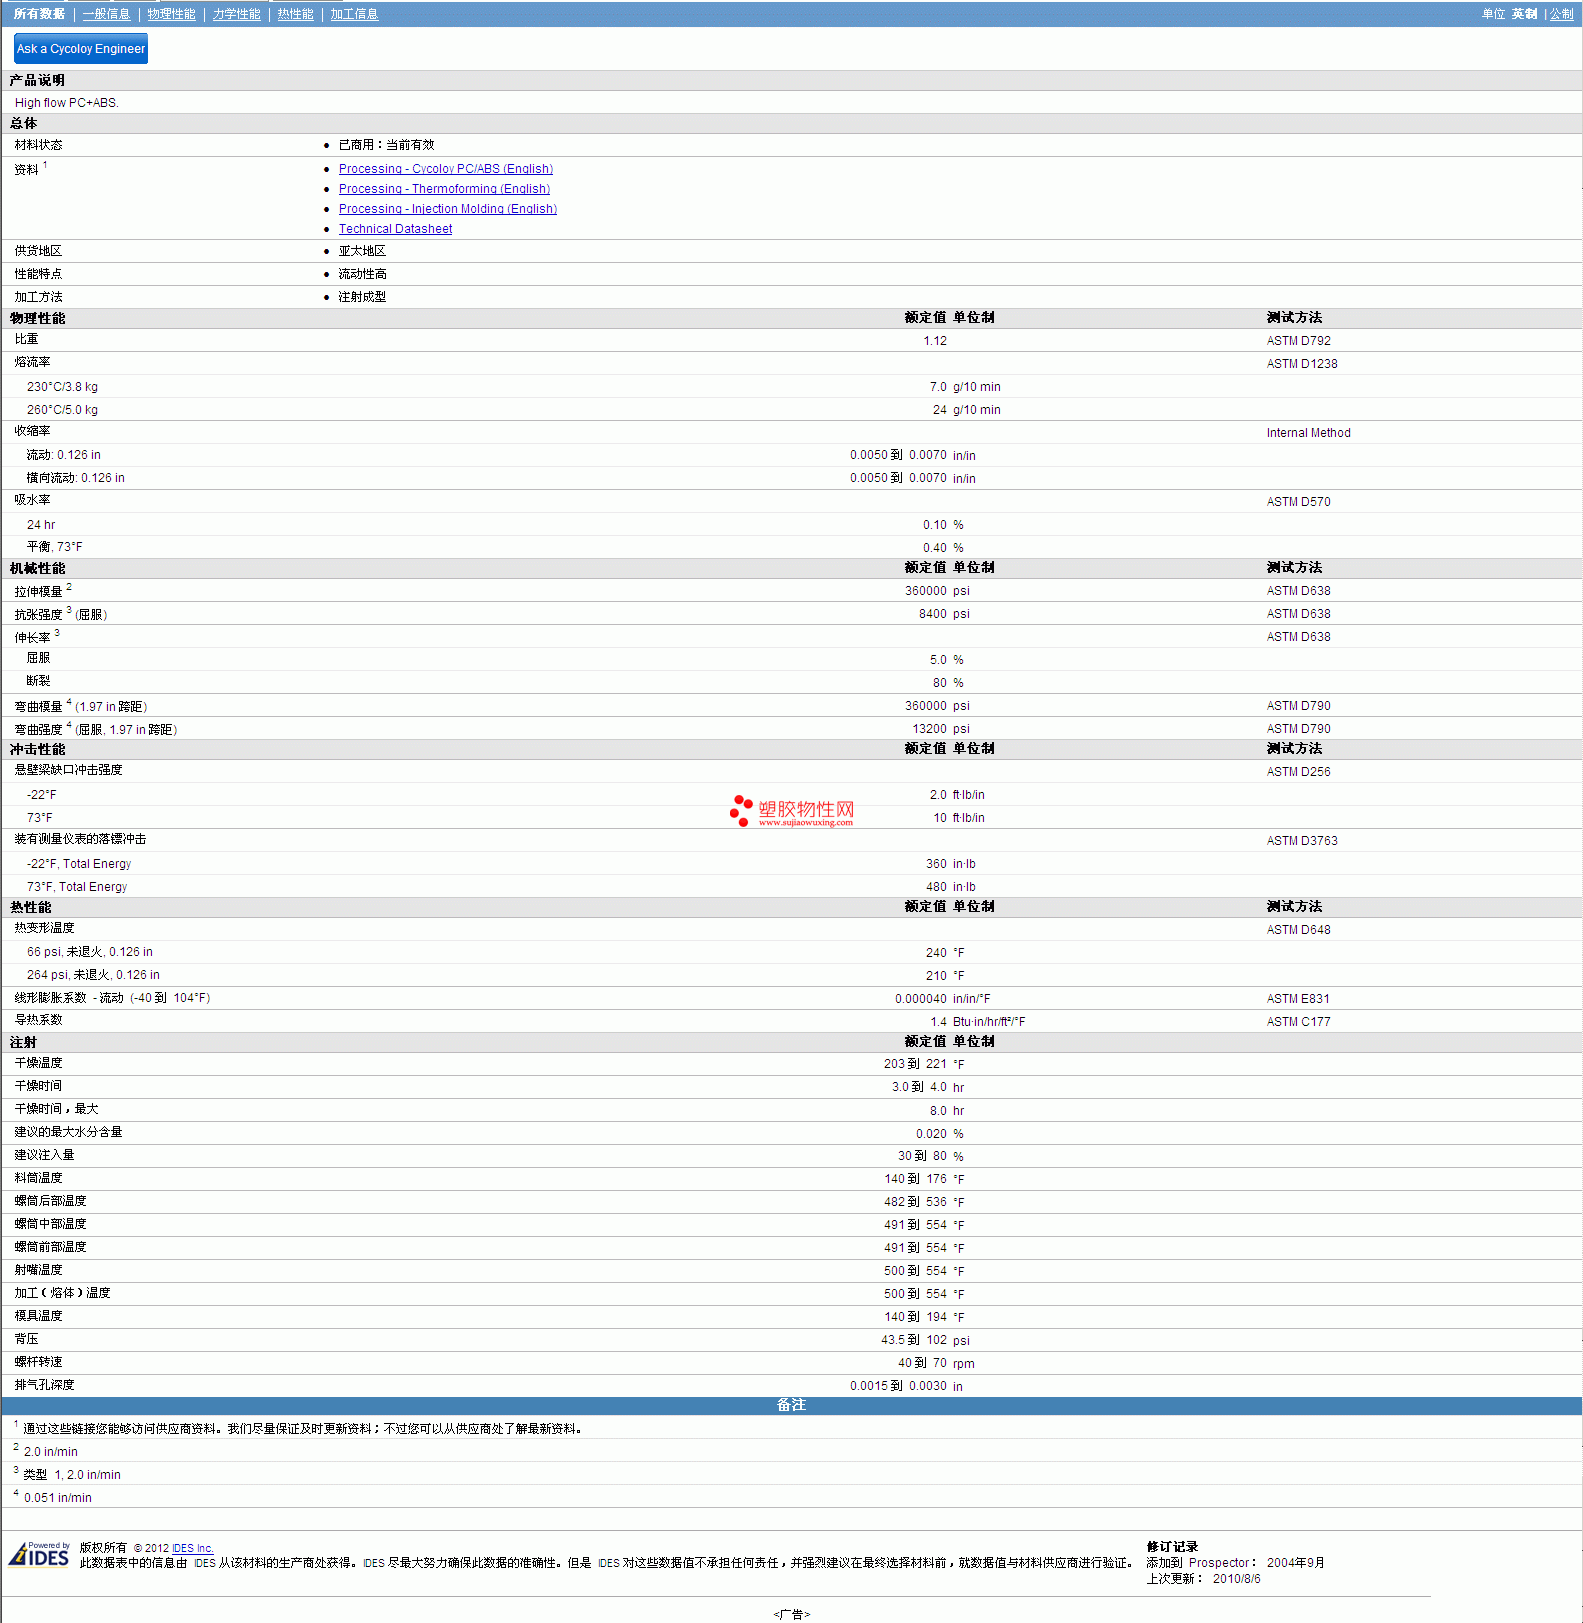
Task: Click the 弯曲强度 value 13200
Action: [x=929, y=729]
